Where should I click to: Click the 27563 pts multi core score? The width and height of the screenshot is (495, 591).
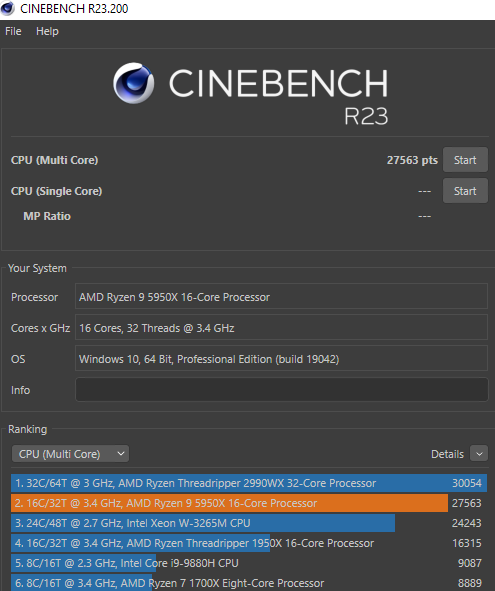(412, 160)
